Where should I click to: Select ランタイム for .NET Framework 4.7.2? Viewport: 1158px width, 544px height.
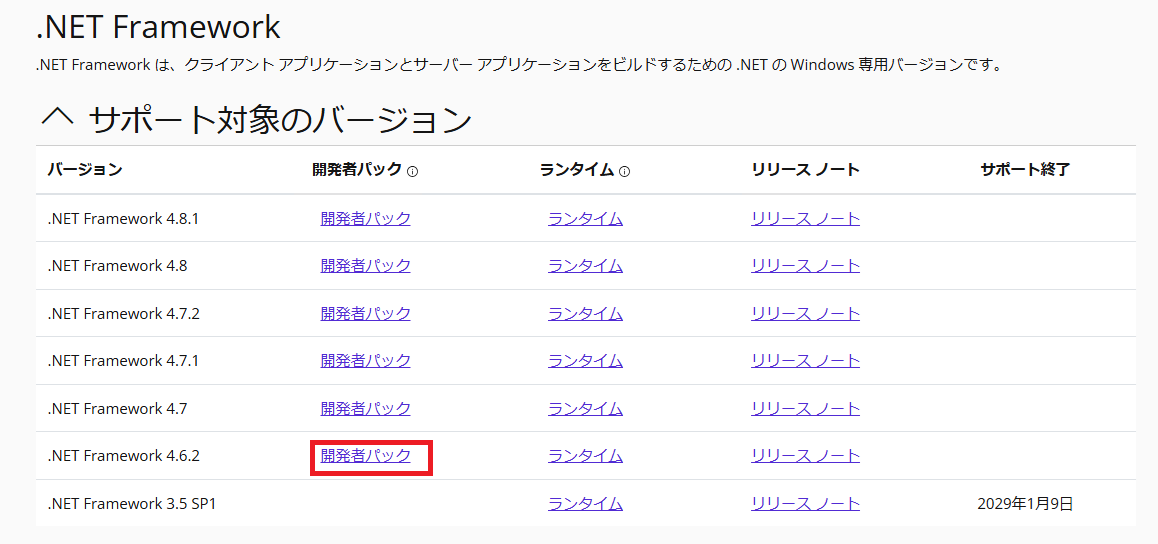click(x=585, y=313)
